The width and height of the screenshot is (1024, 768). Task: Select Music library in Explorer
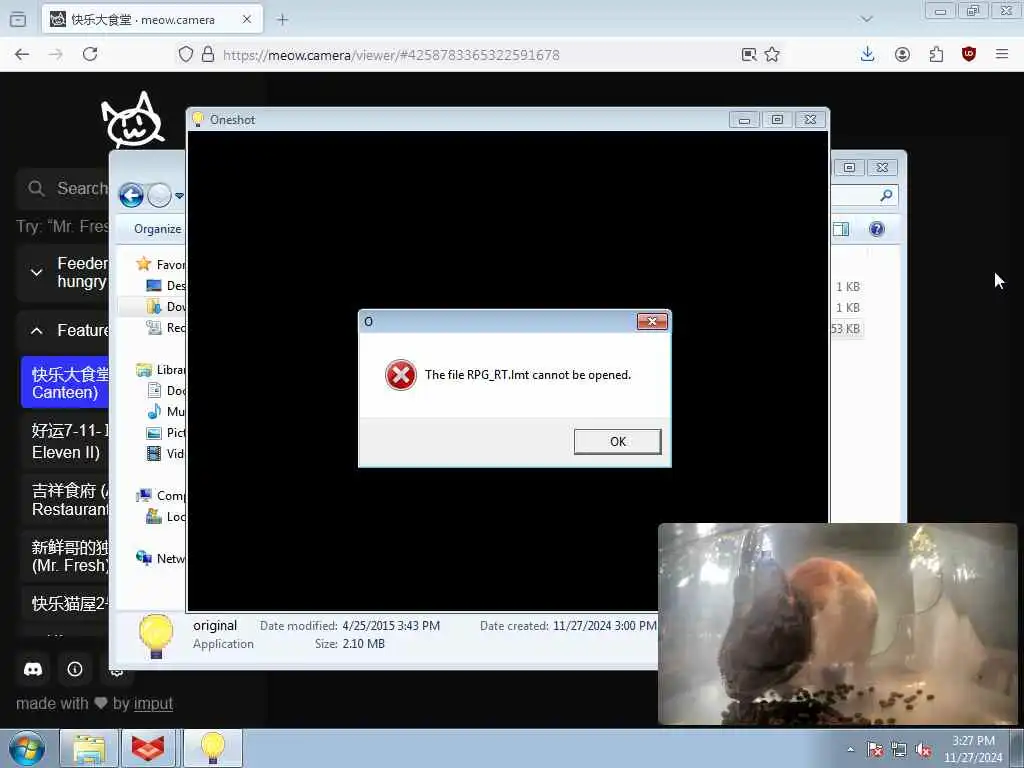pyautogui.click(x=166, y=411)
